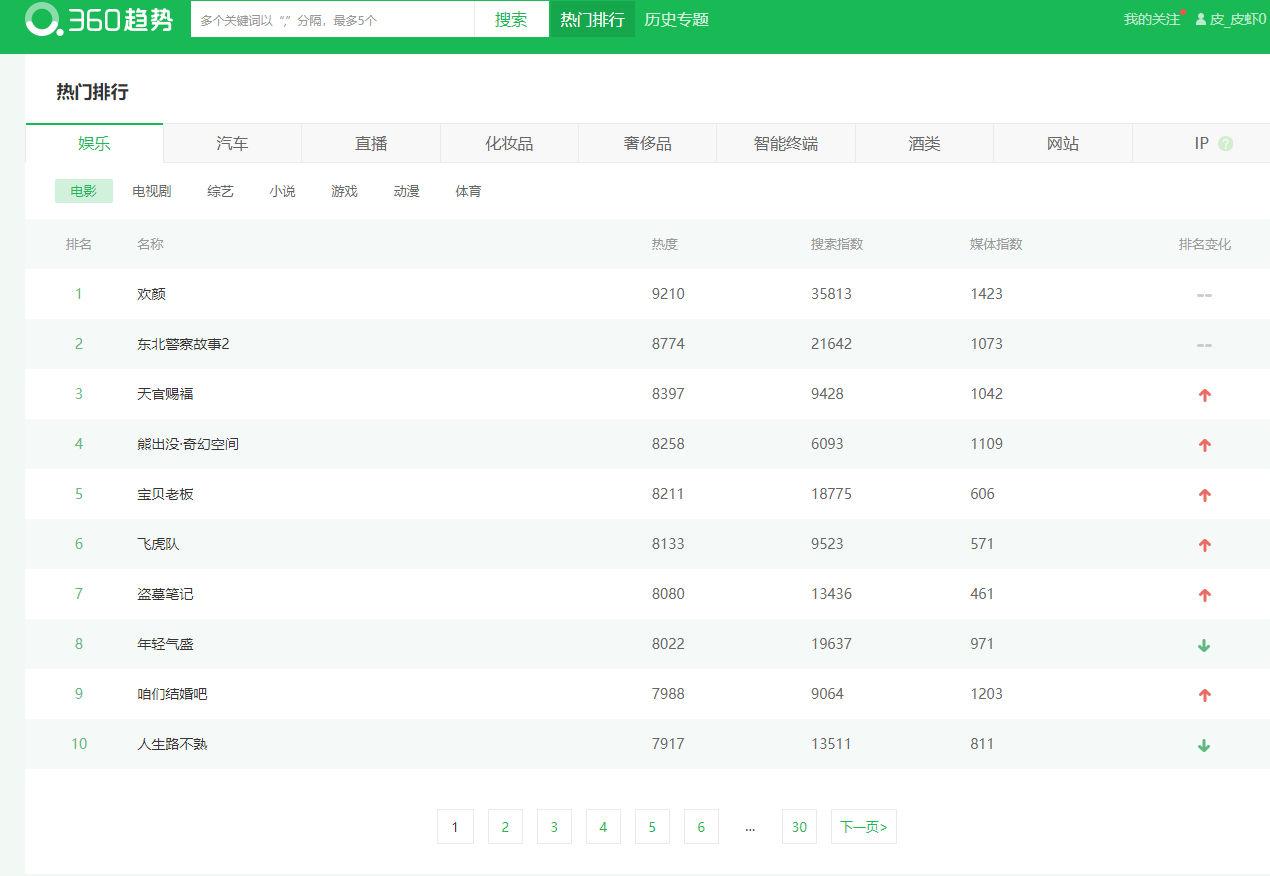Click the red up arrow for 宝贝老板
1270x876 pixels.
[x=1204, y=495]
